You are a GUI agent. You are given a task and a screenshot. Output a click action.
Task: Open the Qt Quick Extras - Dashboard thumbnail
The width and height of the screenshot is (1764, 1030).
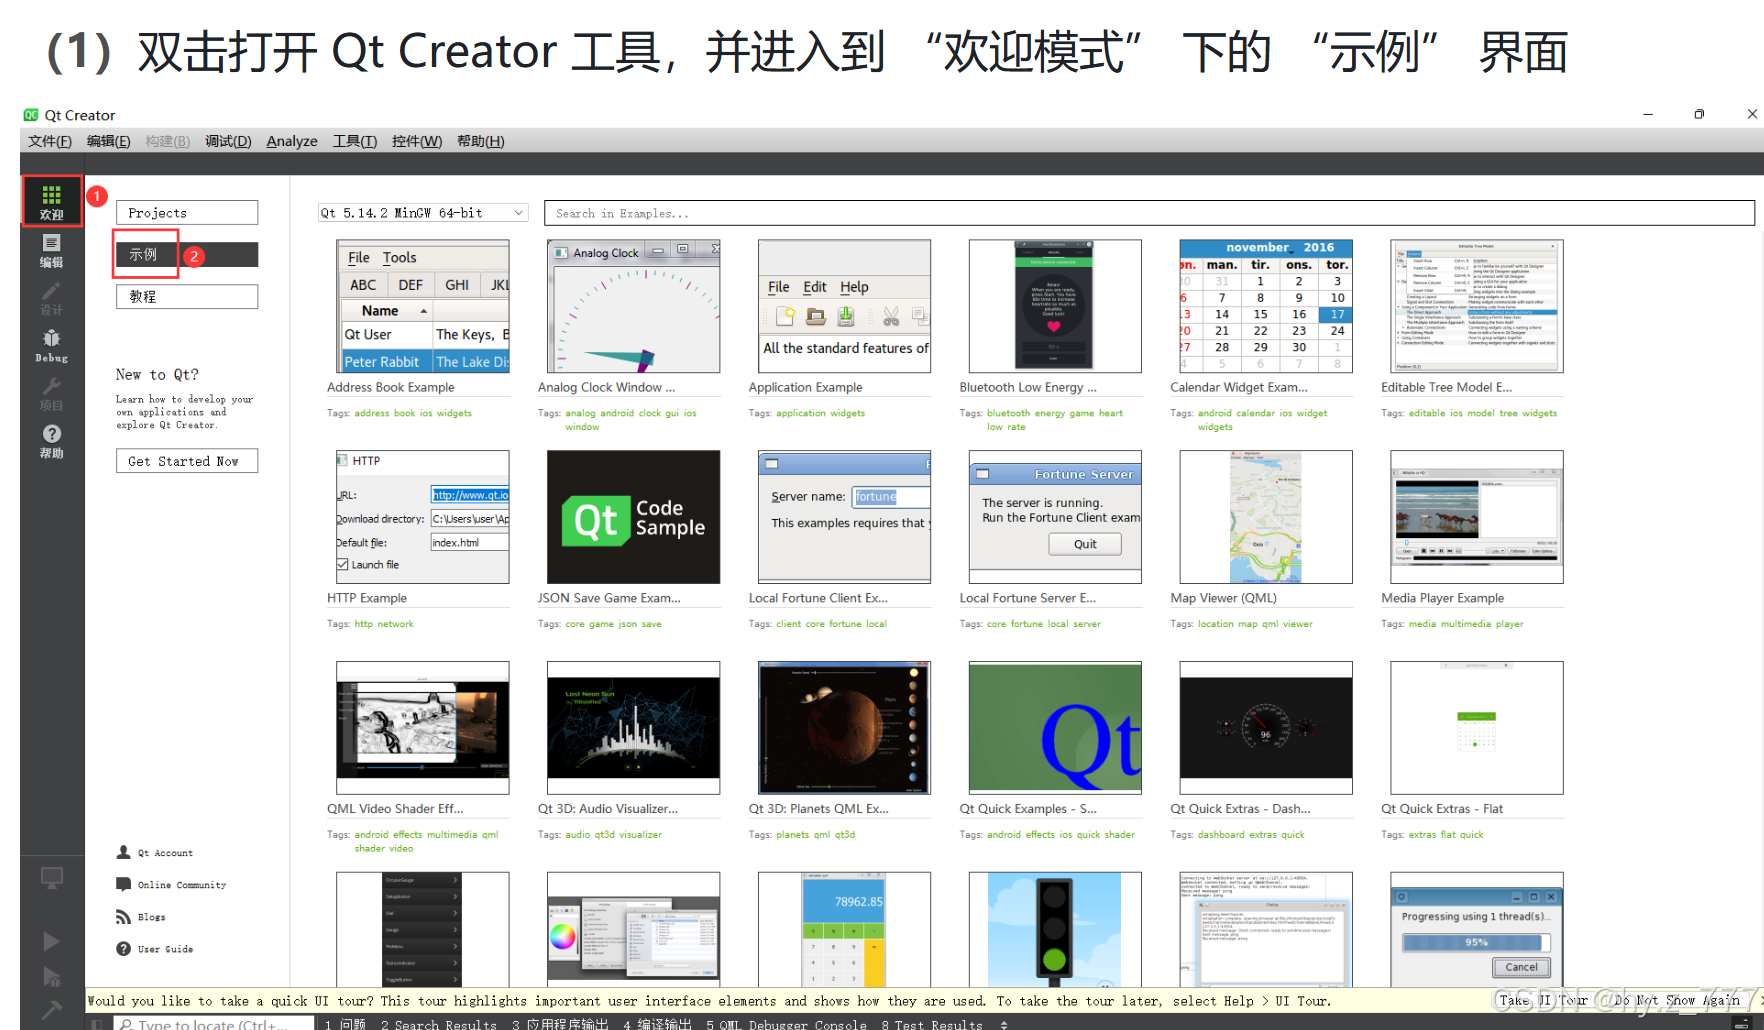tap(1266, 728)
